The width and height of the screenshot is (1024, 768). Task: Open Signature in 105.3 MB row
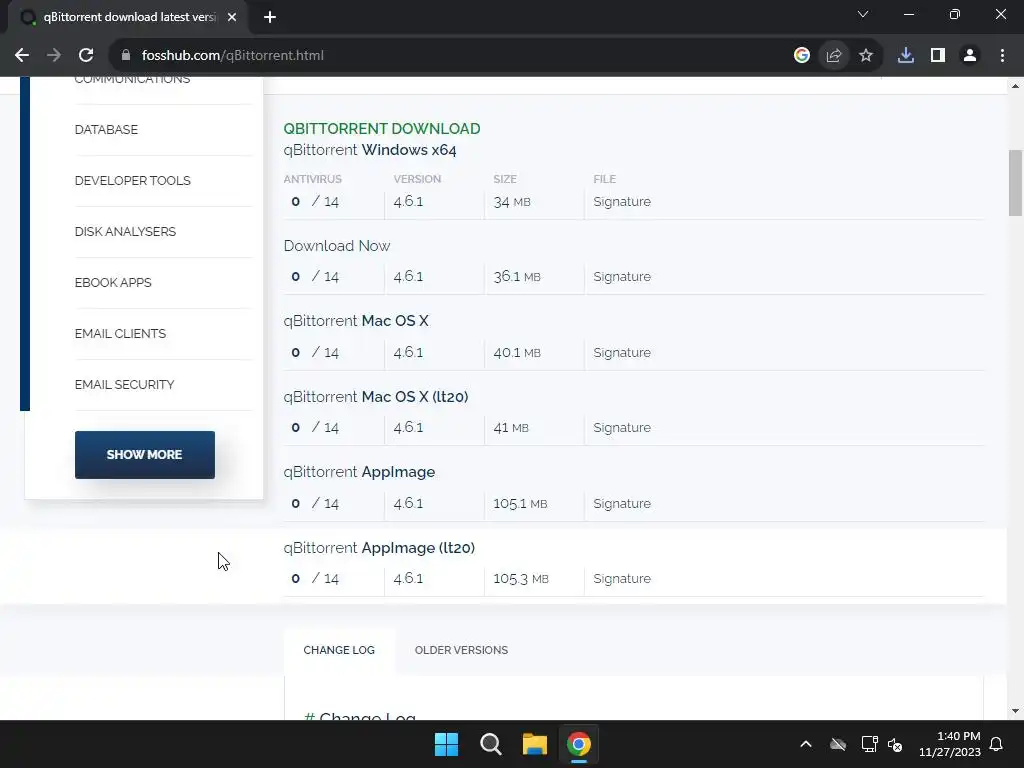[622, 579]
